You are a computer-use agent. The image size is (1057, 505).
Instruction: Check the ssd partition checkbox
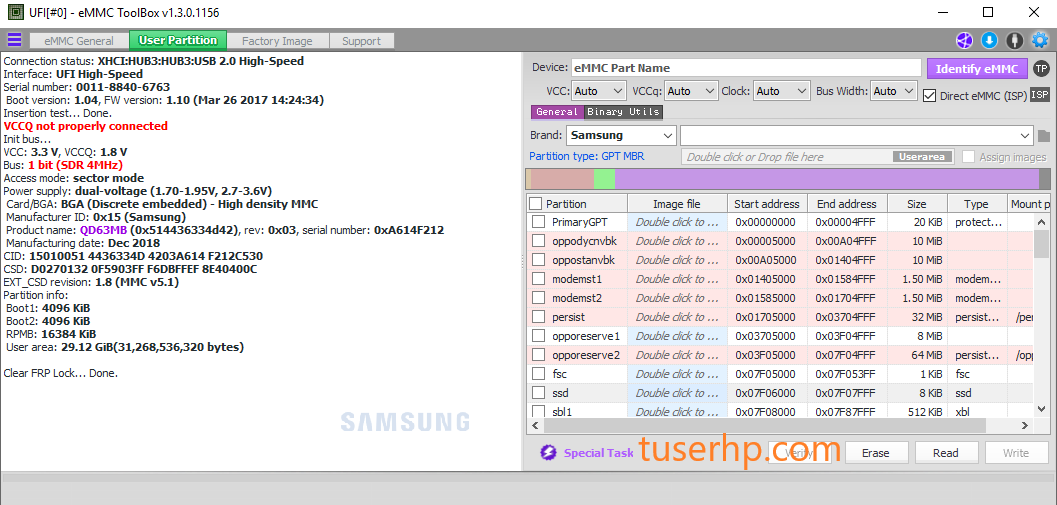(539, 392)
